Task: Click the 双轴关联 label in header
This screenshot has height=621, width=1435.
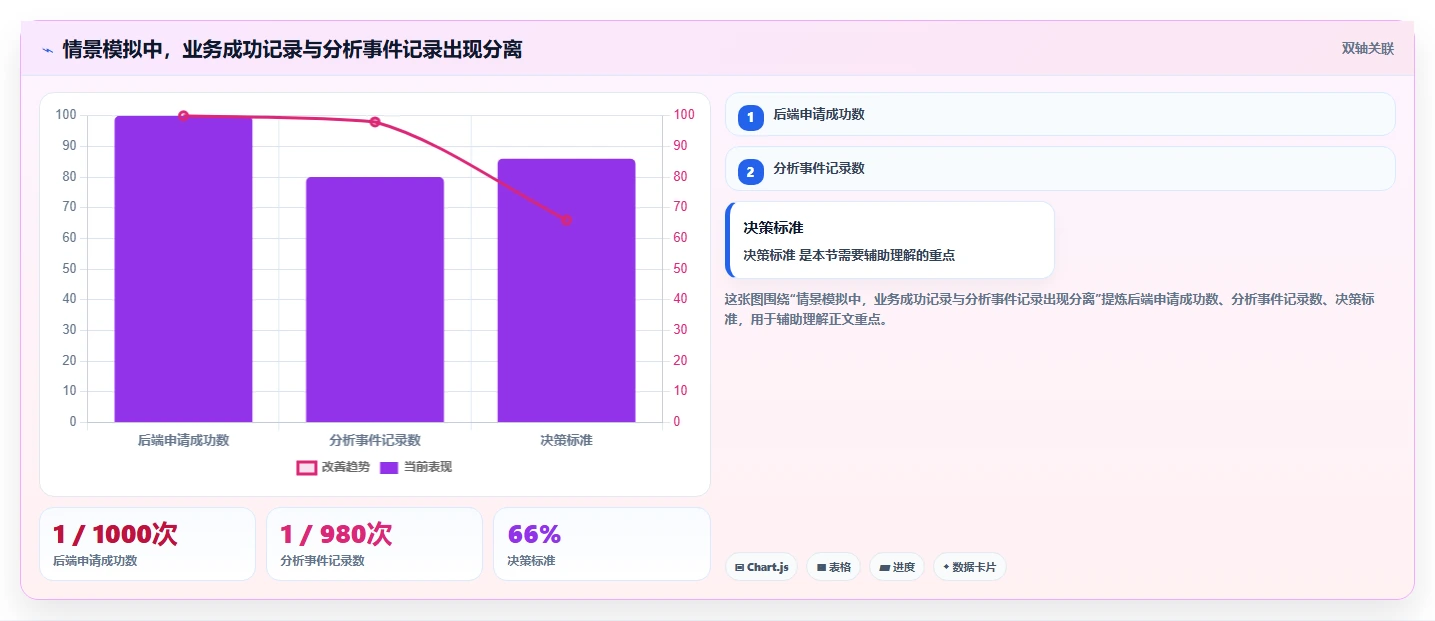Action: [x=1367, y=49]
